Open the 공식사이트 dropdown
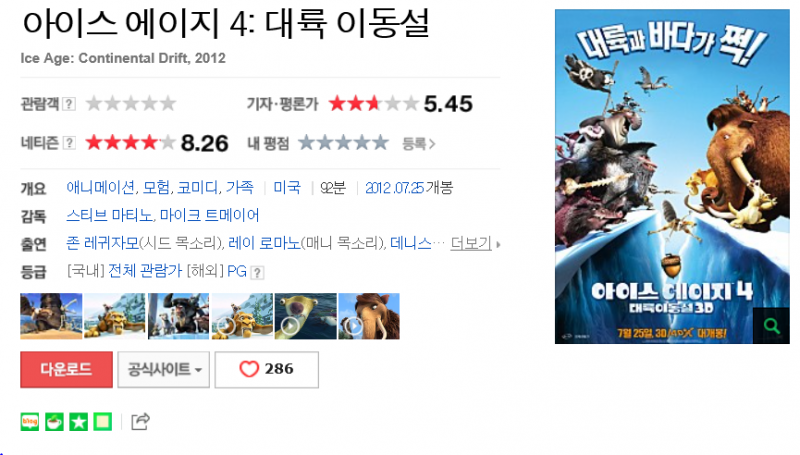800x455 pixels. point(164,369)
